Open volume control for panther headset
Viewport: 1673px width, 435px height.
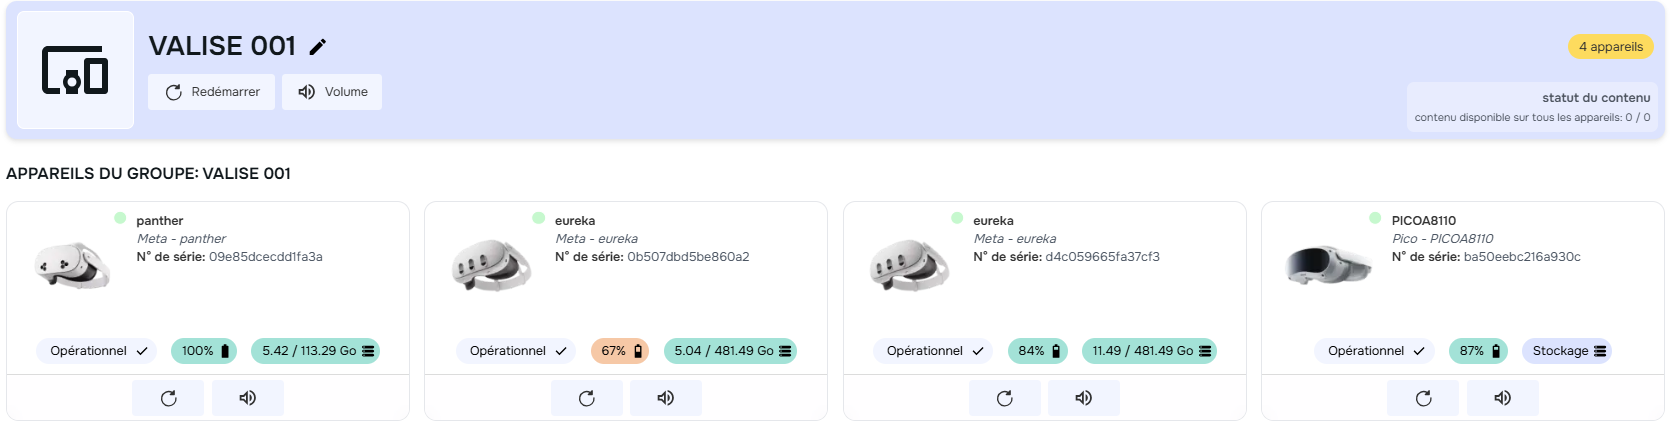[248, 398]
